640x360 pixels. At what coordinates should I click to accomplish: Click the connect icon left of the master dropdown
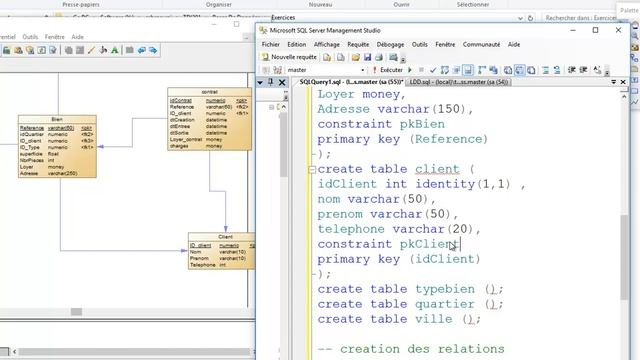coord(266,70)
